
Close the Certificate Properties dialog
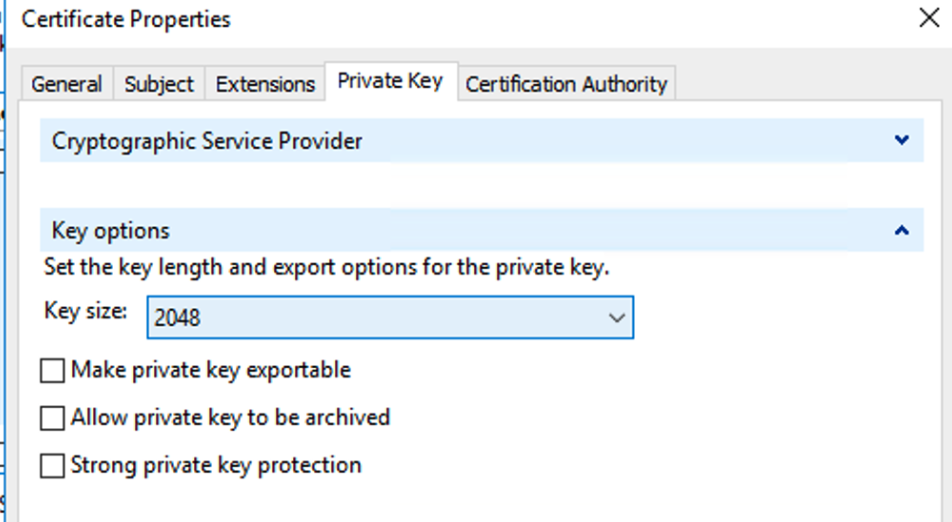pos(929,19)
